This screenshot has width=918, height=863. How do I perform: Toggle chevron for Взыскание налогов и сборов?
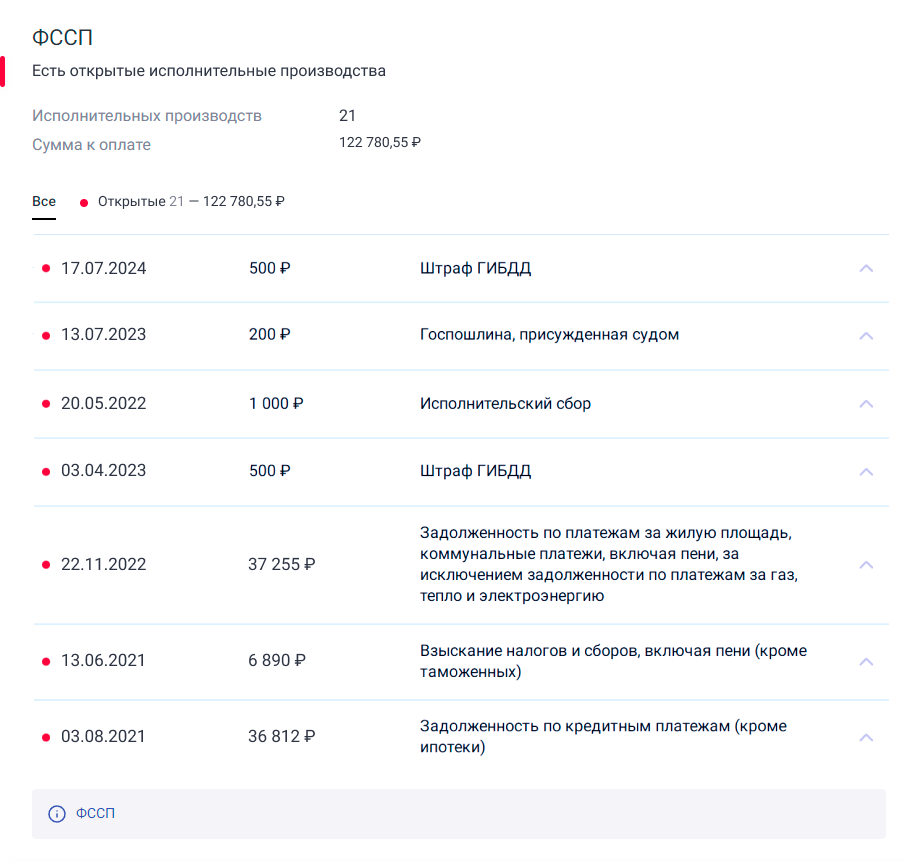(x=866, y=661)
